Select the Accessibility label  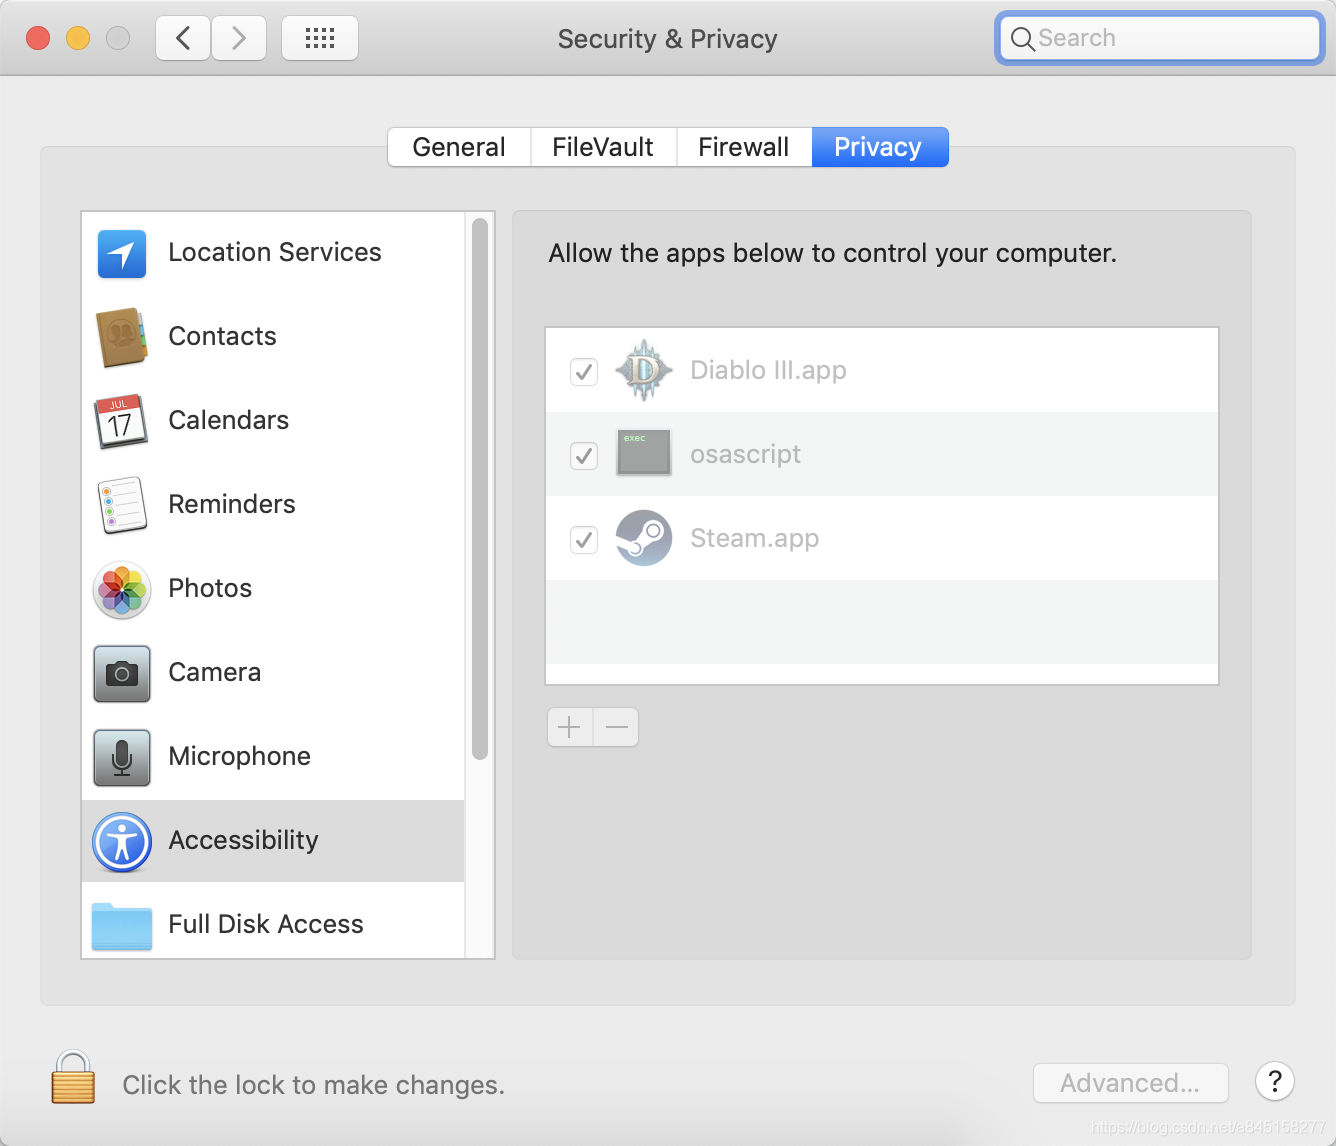point(244,840)
